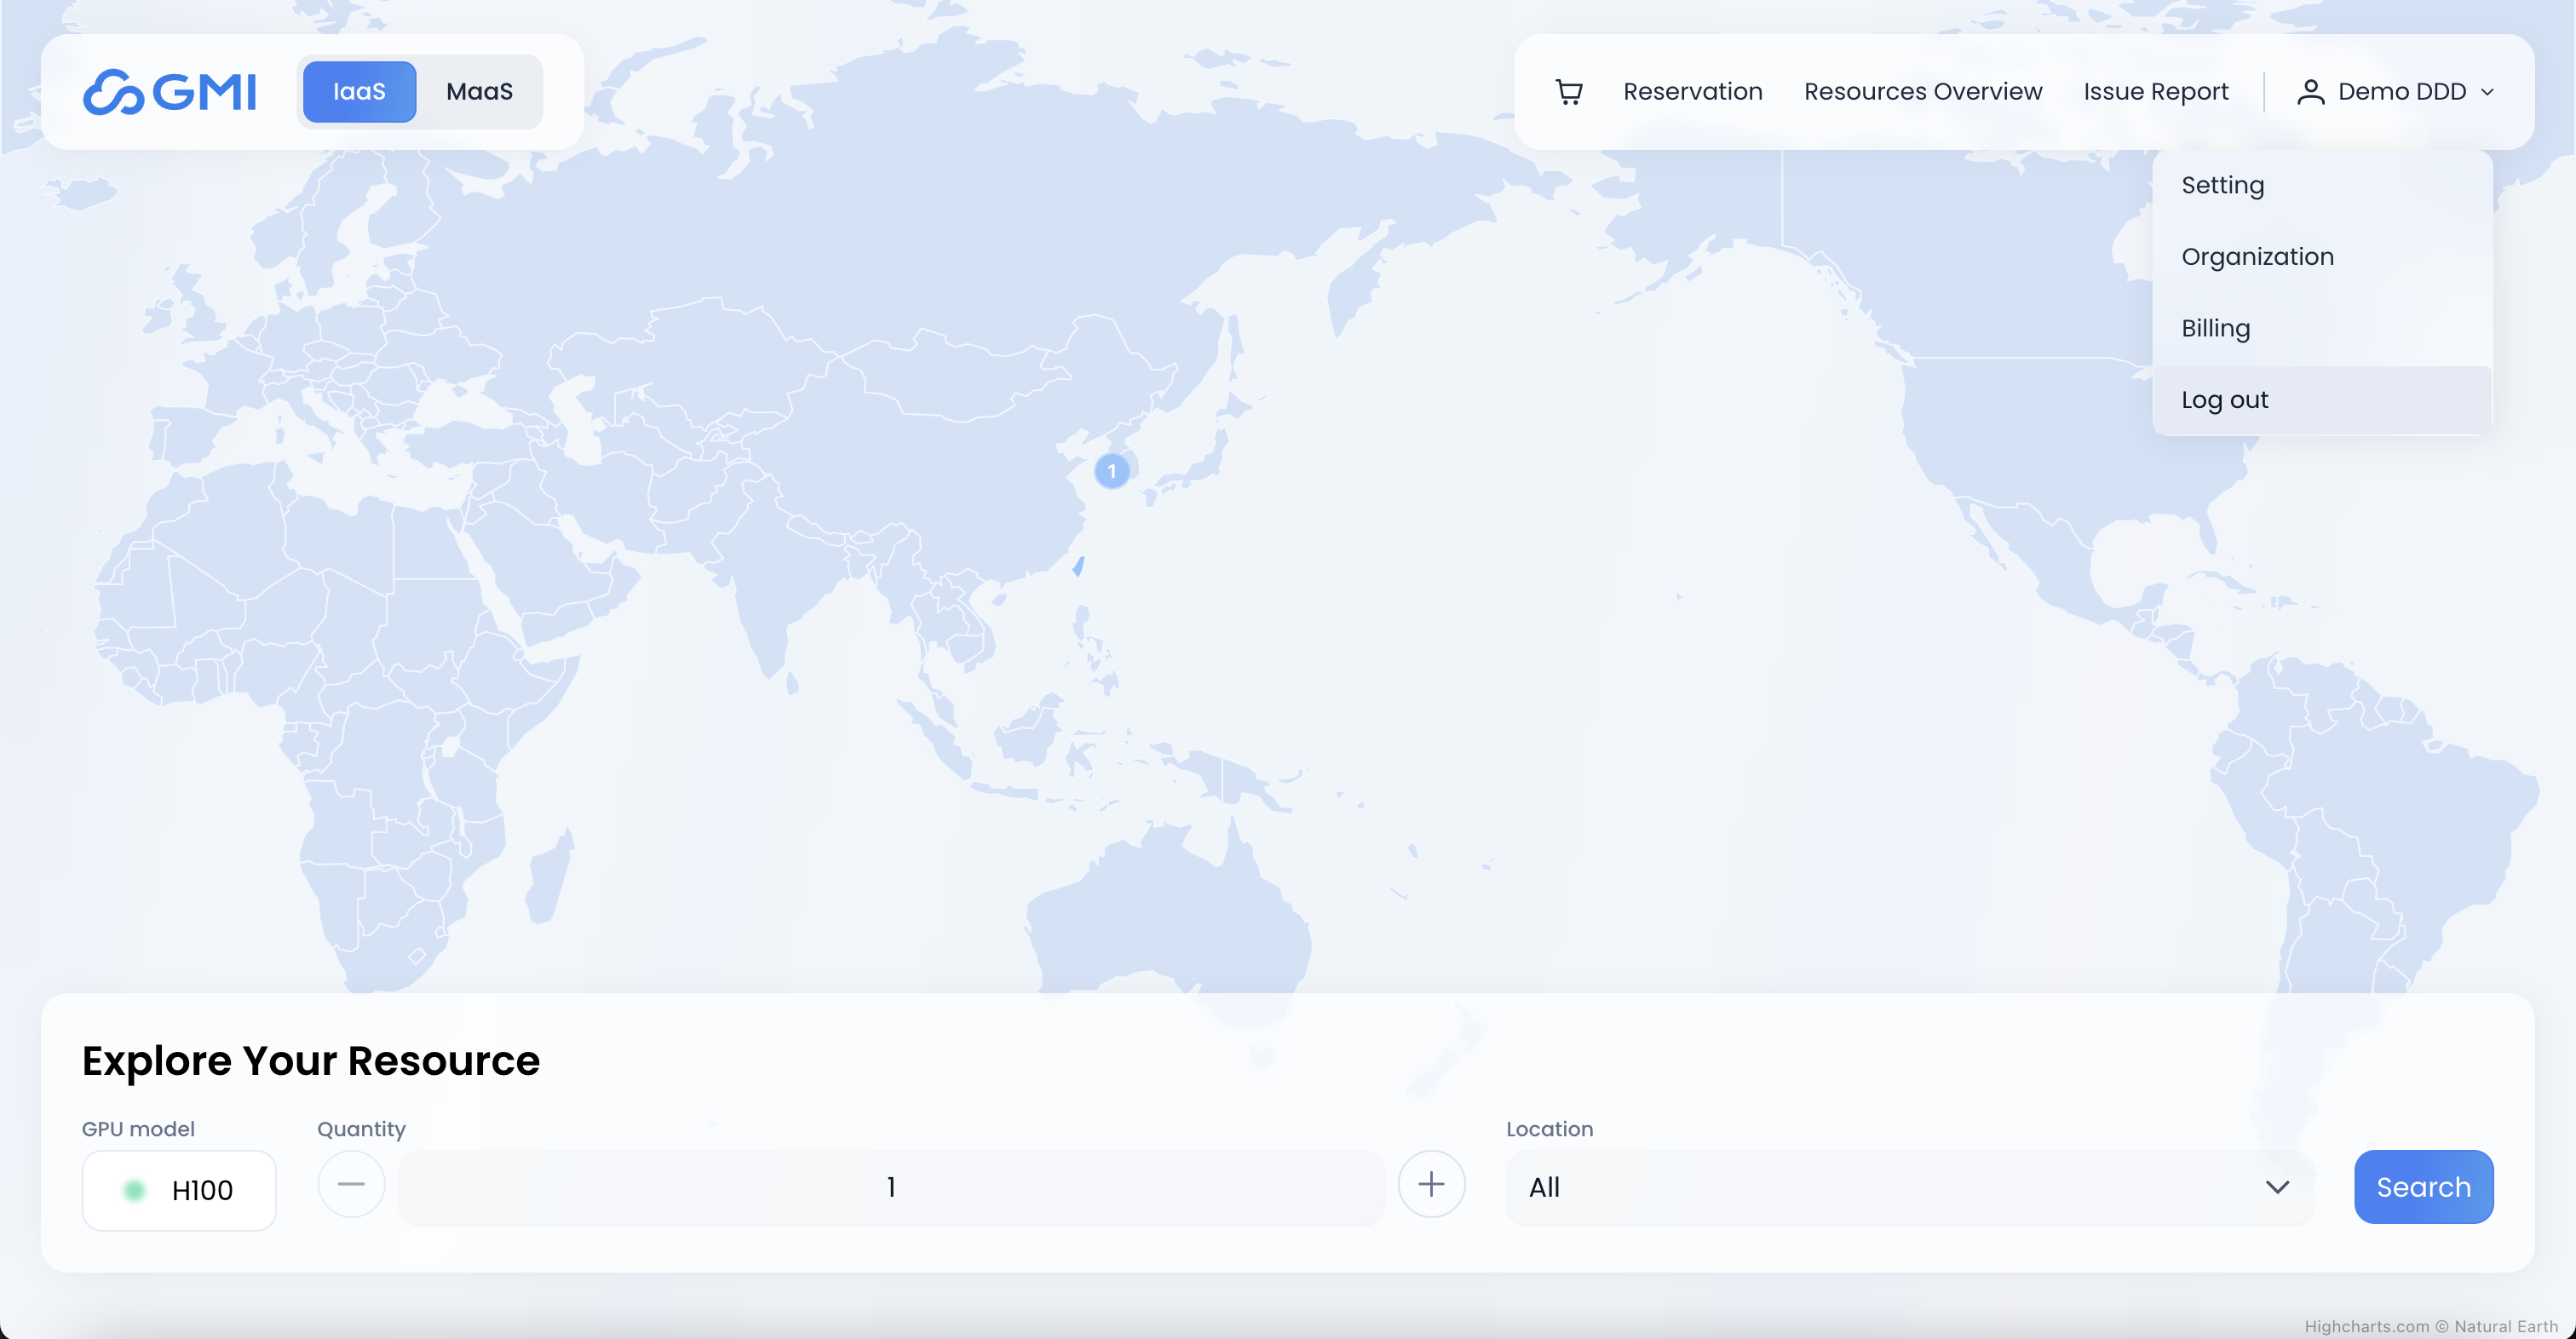The width and height of the screenshot is (2576, 1339).
Task: Select Setting from the account menu
Action: click(x=2222, y=185)
